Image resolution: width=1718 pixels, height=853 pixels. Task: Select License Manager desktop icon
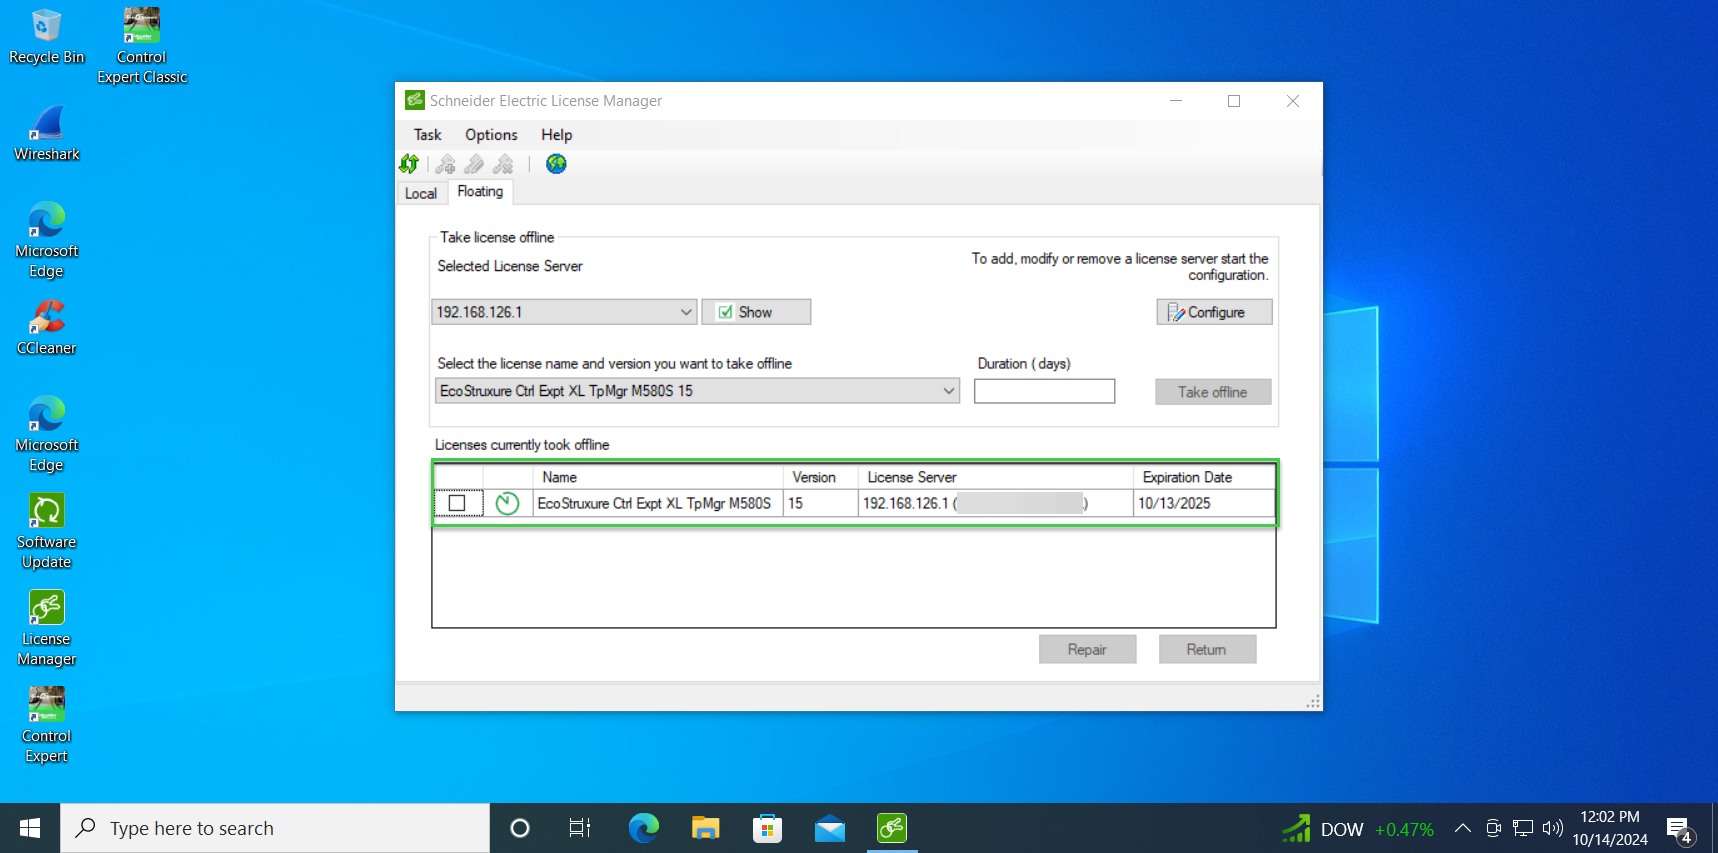[x=47, y=628]
